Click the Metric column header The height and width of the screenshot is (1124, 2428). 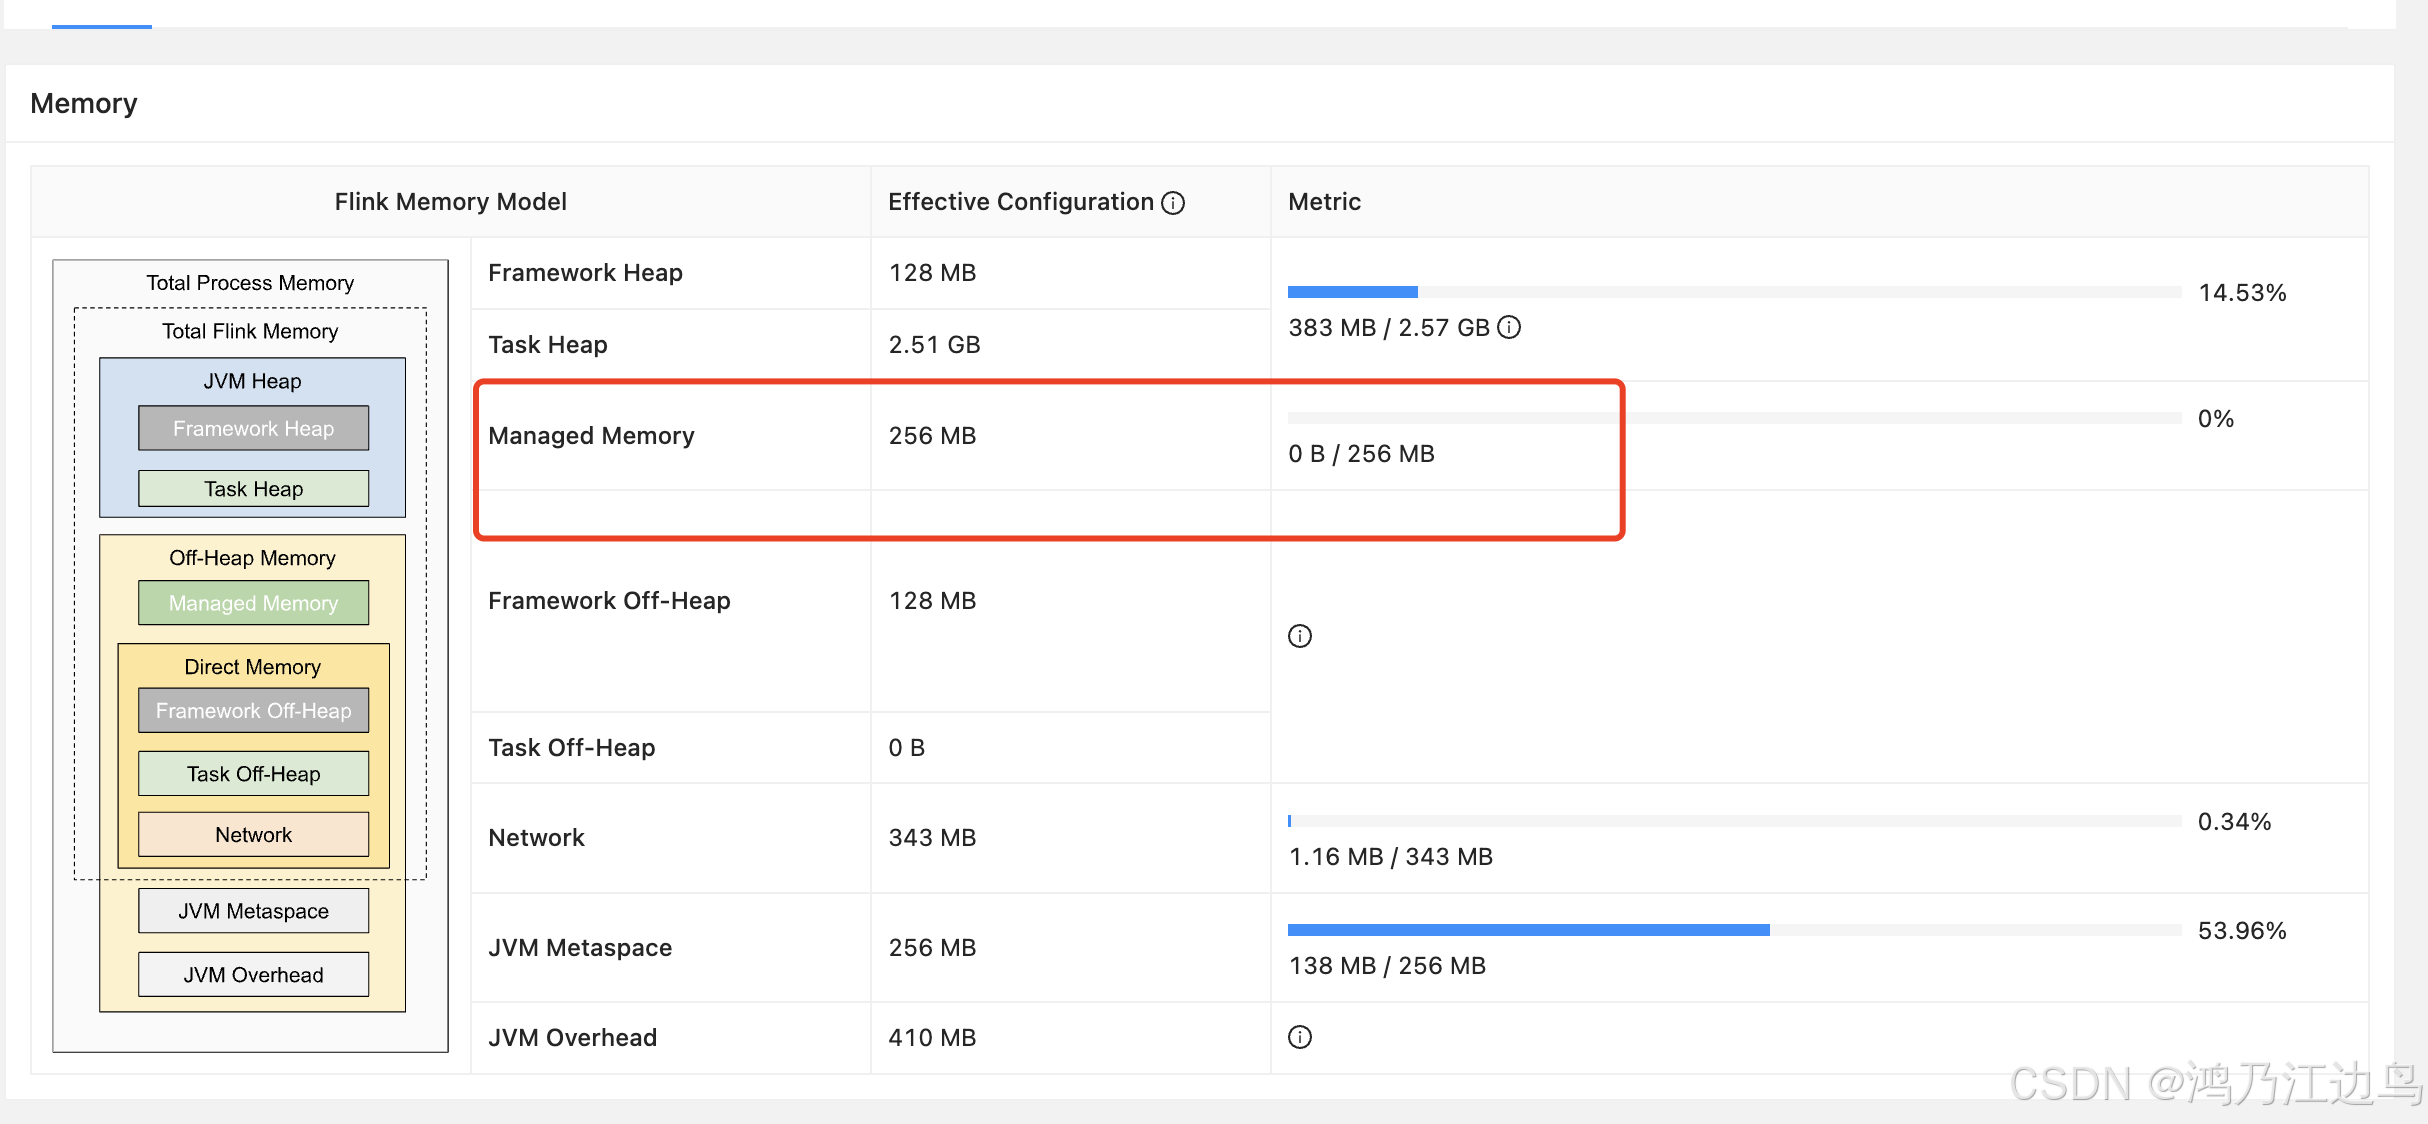coord(1324,202)
